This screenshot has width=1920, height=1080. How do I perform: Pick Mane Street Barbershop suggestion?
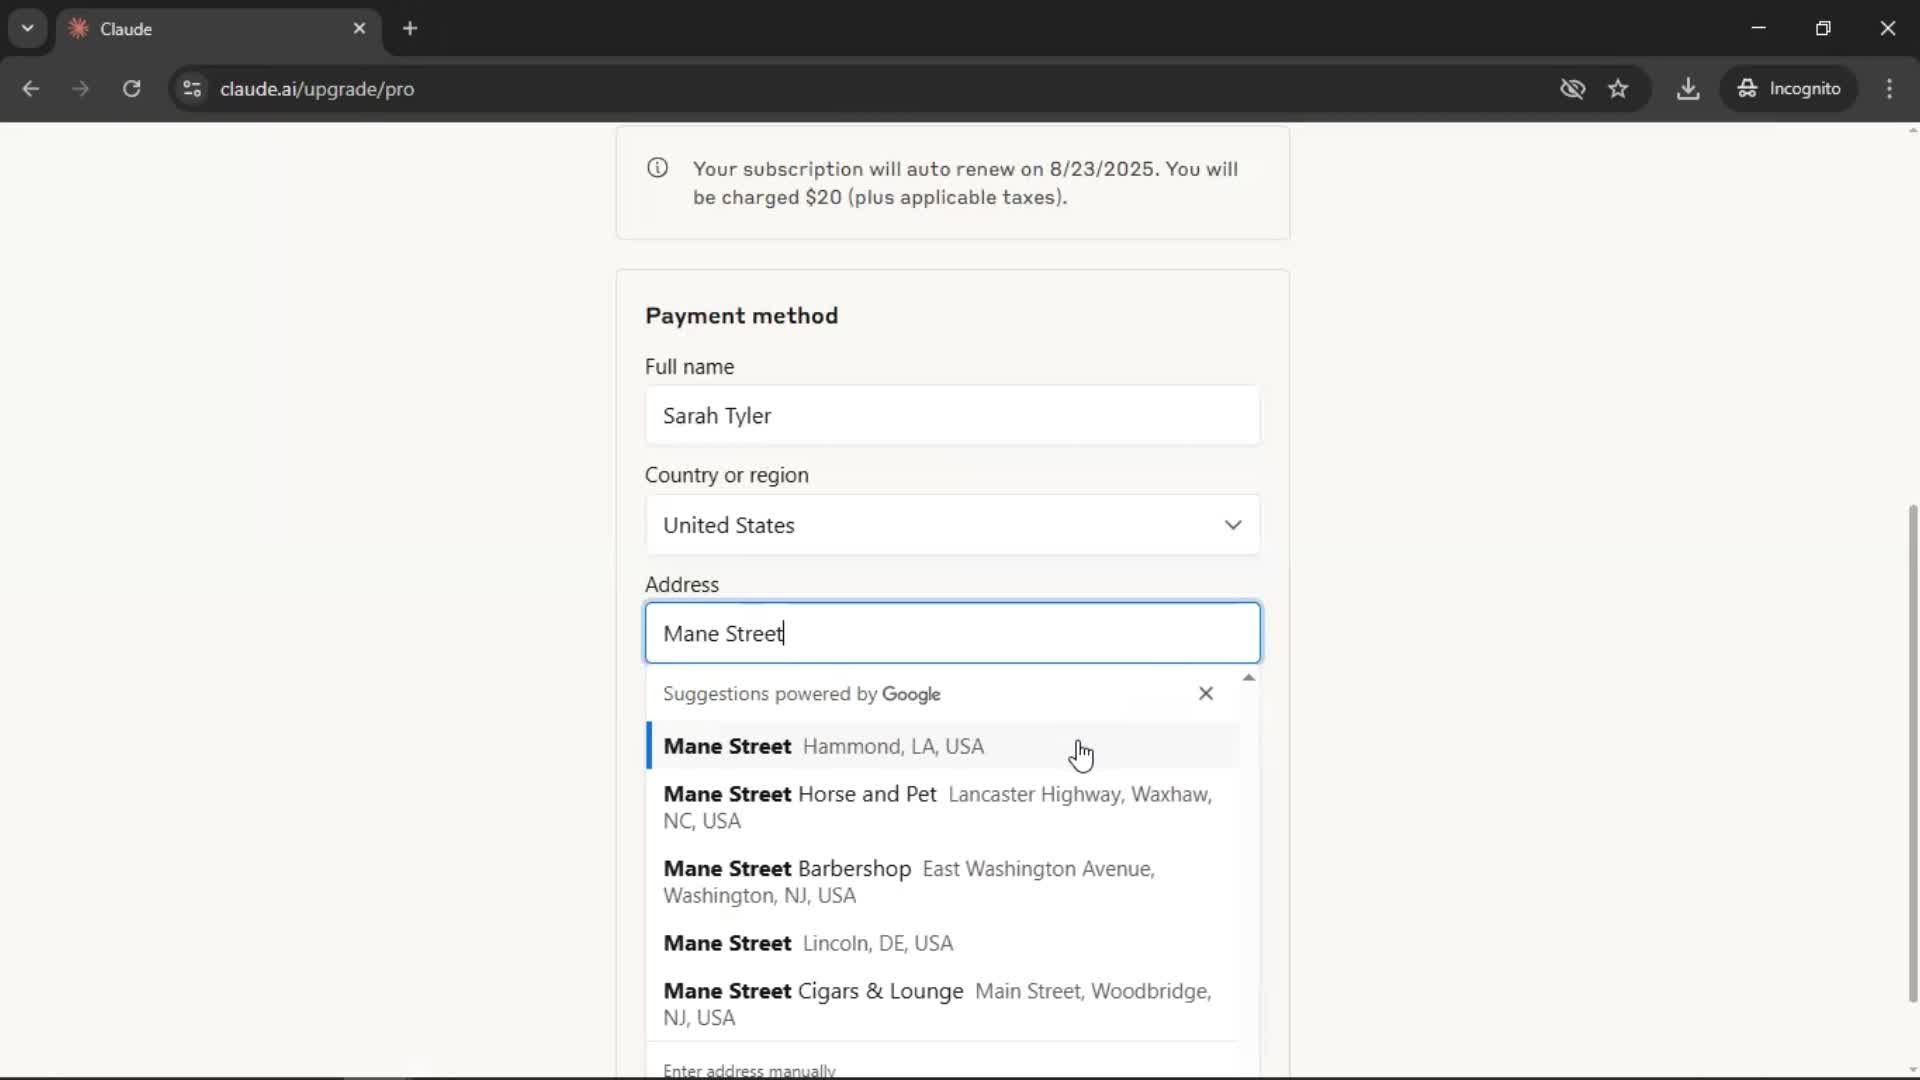(943, 882)
